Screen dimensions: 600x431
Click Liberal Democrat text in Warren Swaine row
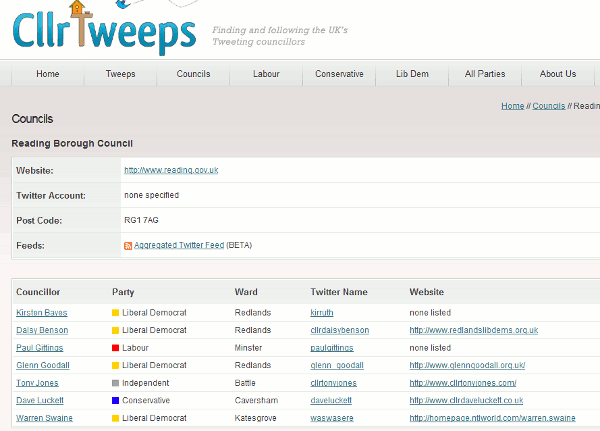click(154, 418)
